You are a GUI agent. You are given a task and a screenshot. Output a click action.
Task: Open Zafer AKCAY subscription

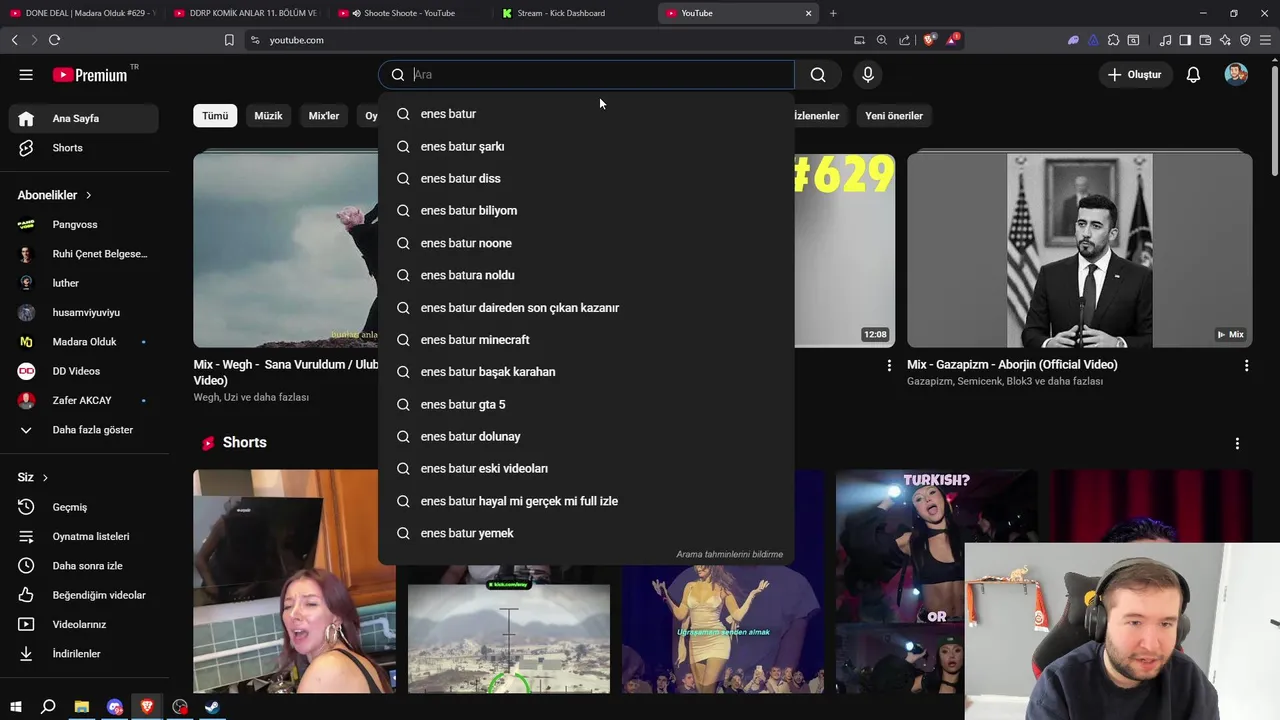click(84, 400)
